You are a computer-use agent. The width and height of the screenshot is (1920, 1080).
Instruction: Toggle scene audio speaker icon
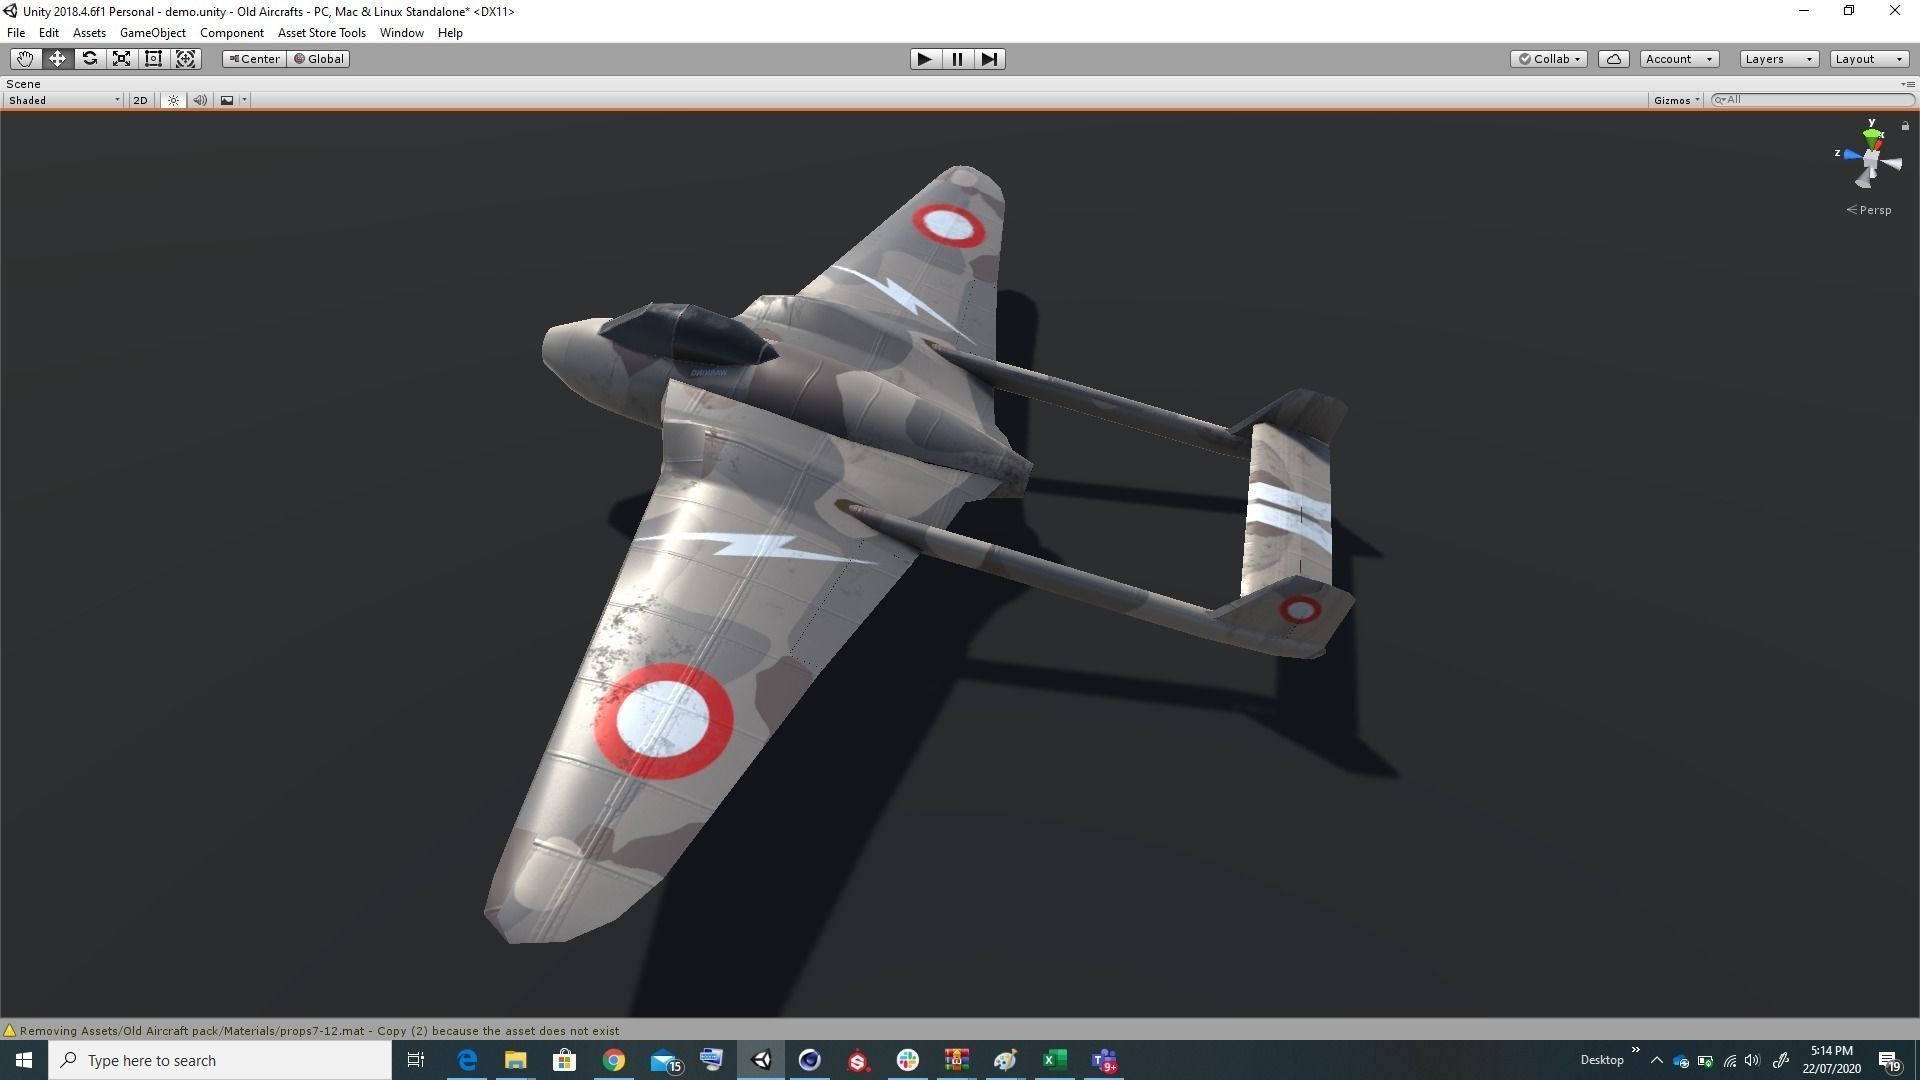pyautogui.click(x=200, y=100)
